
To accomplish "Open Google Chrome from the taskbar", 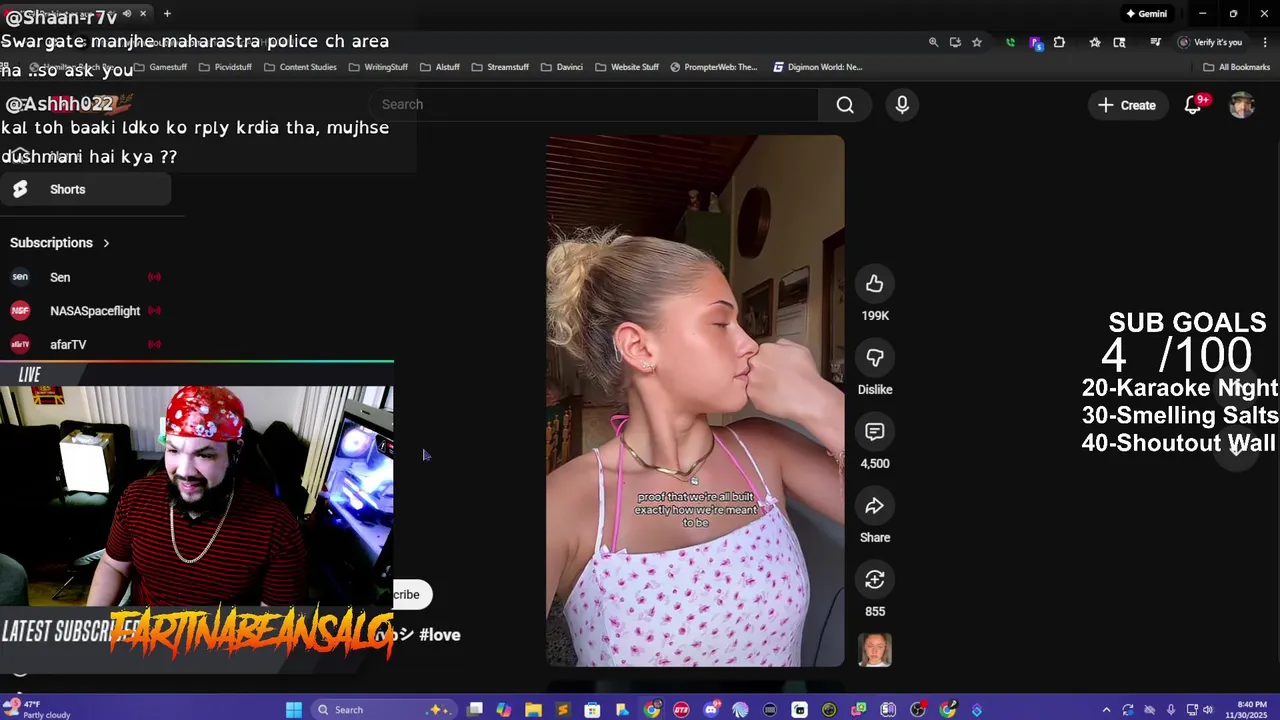I will pyautogui.click(x=652, y=710).
